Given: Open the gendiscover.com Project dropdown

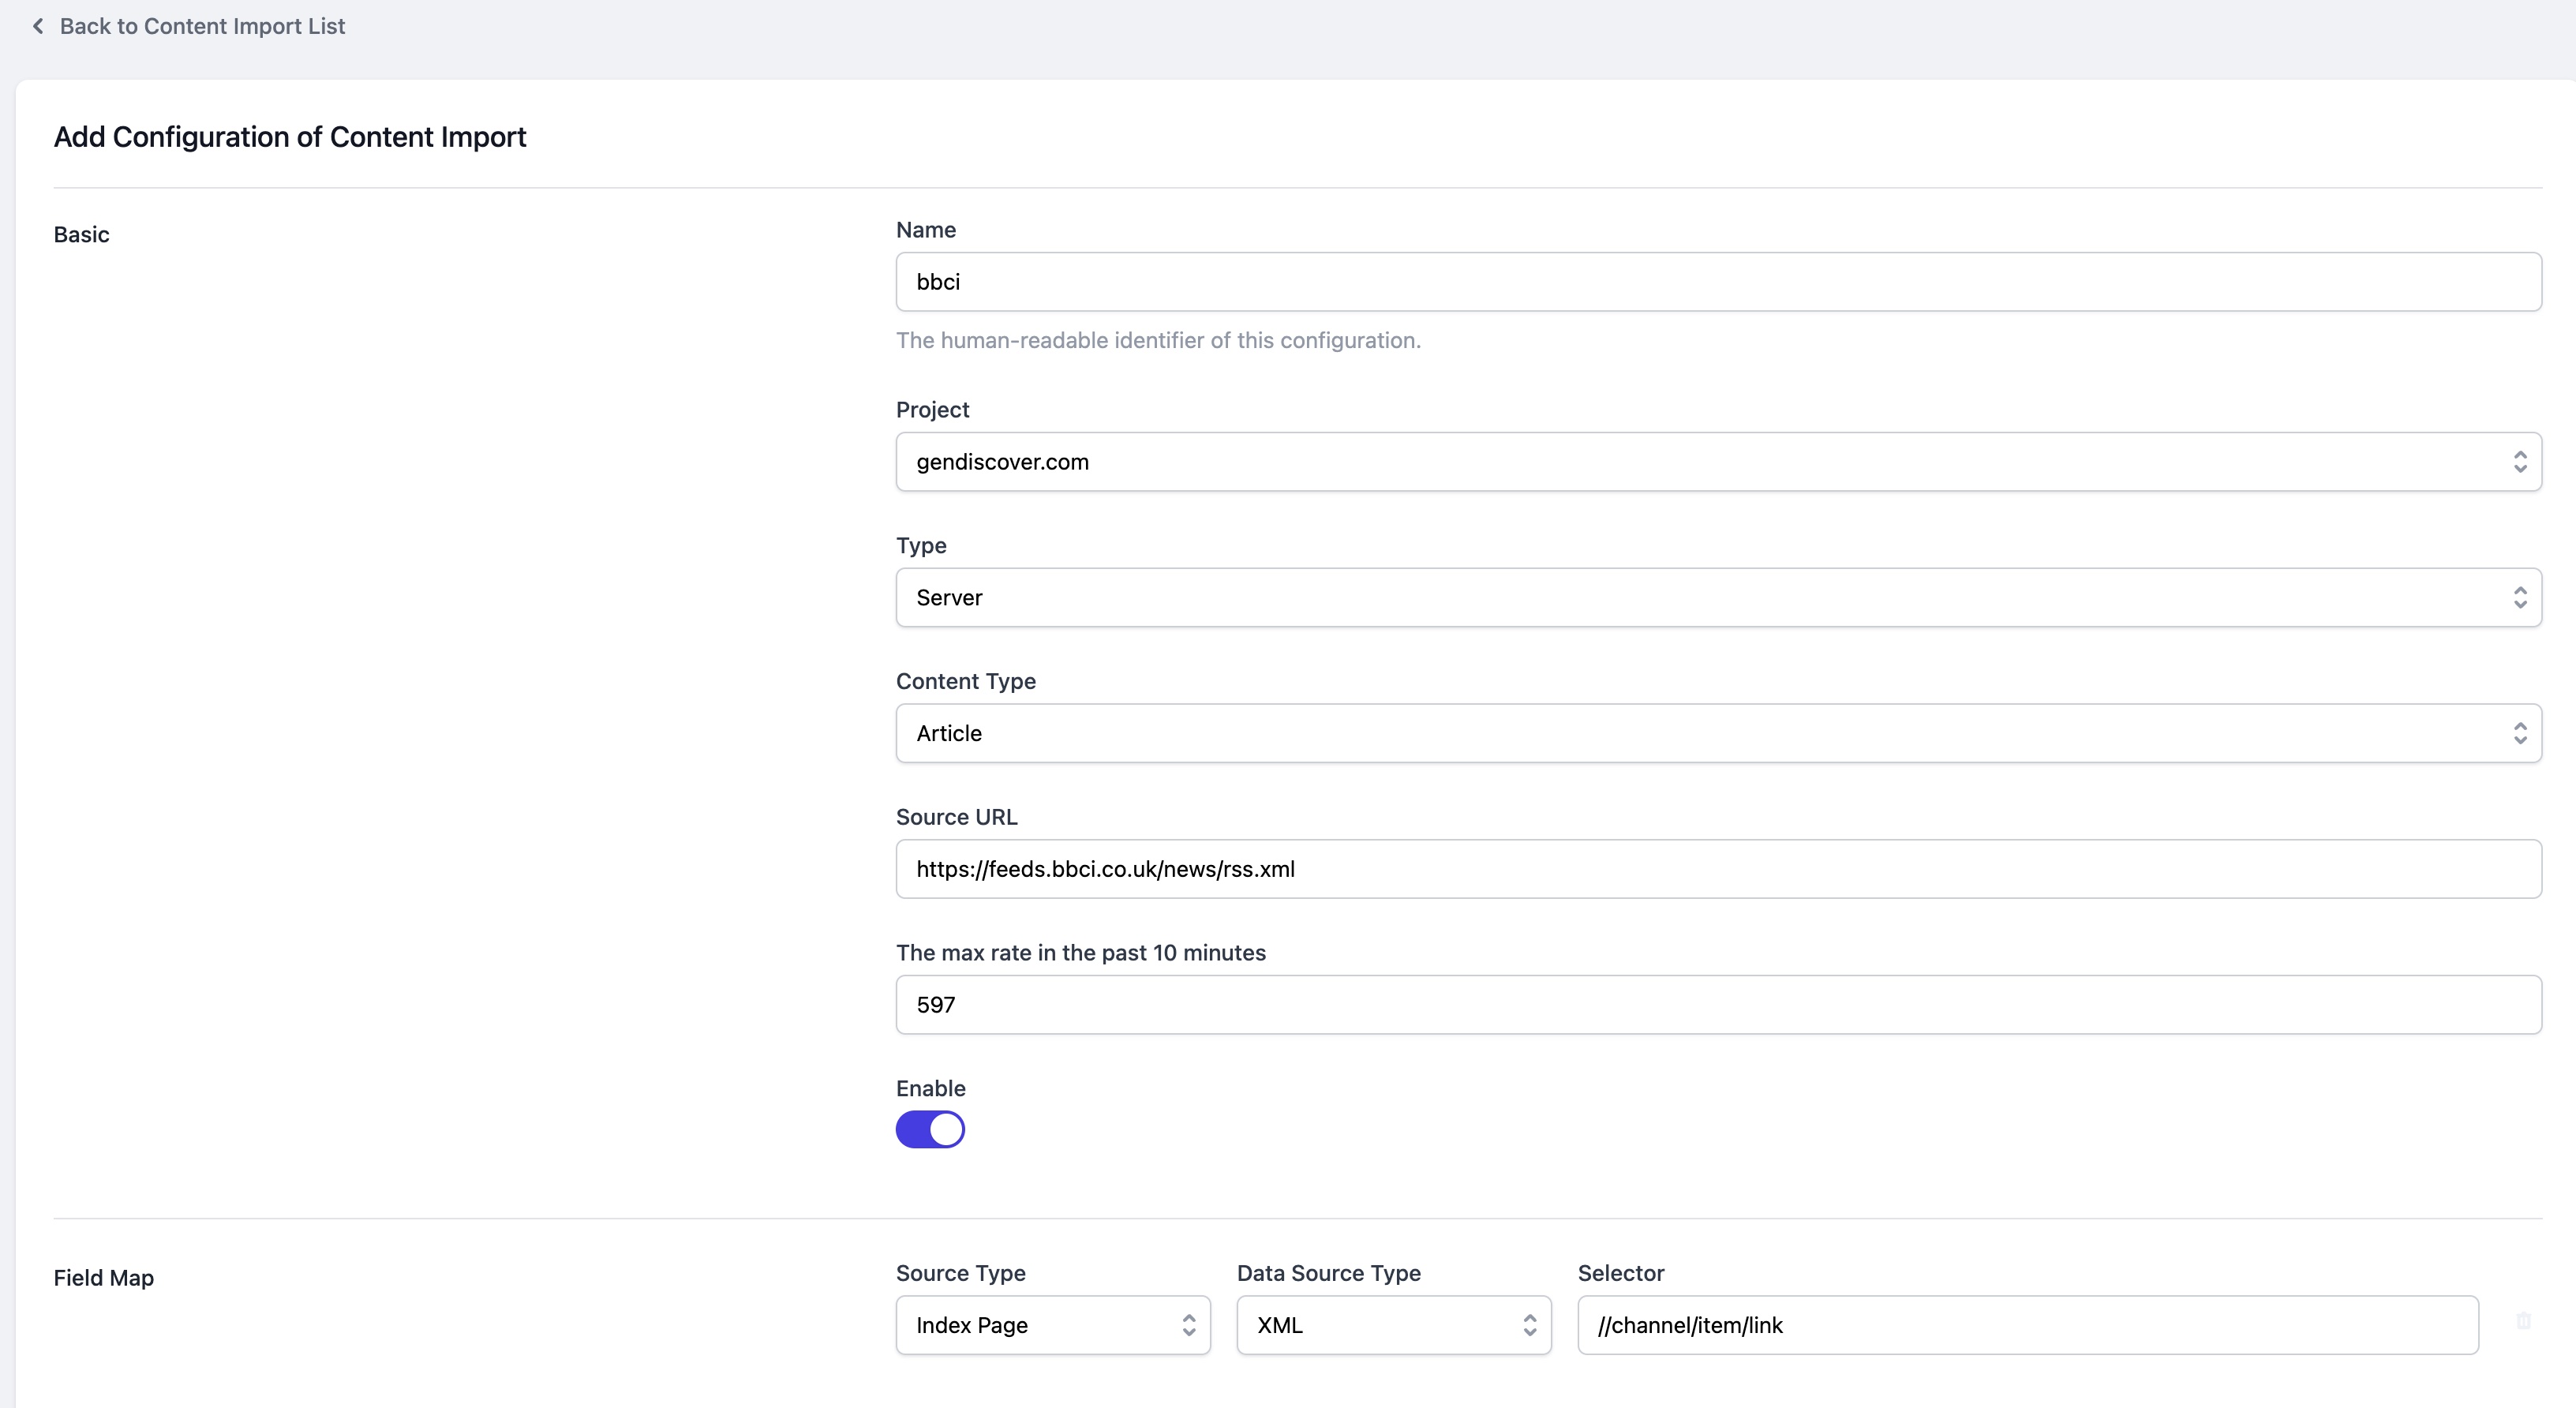Looking at the screenshot, I should coord(1700,461).
